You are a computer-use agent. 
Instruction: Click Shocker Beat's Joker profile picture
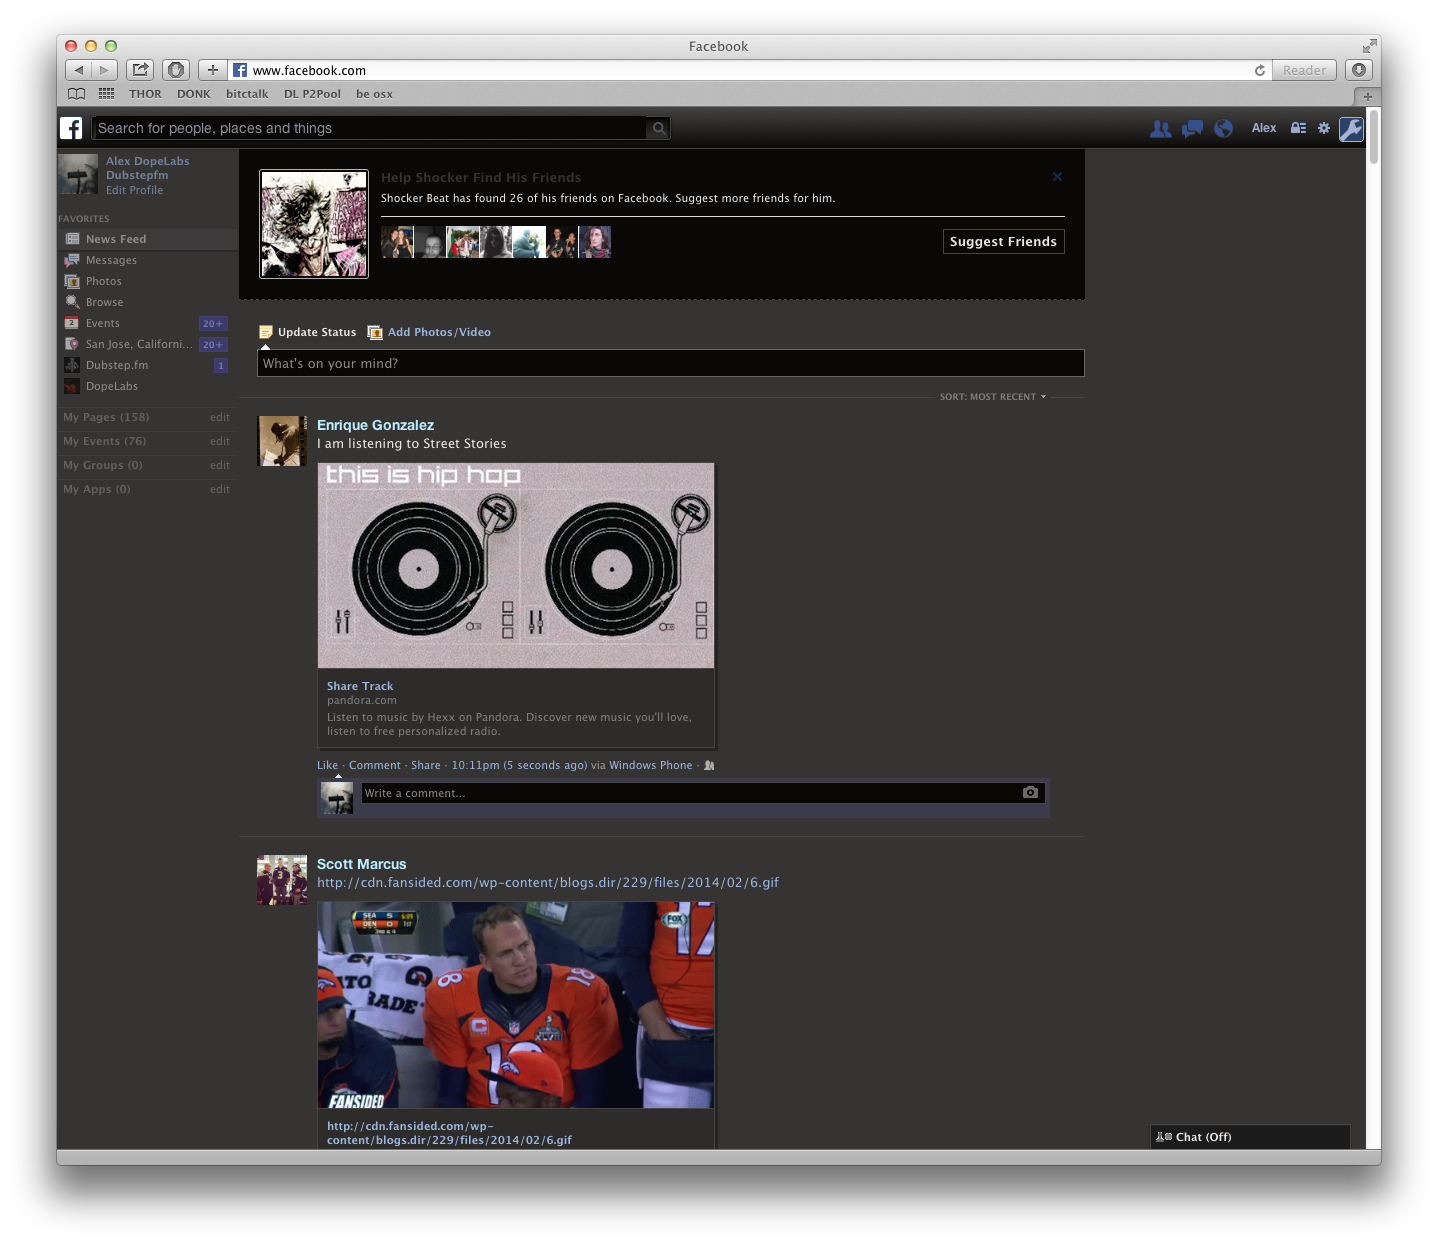tap(314, 224)
